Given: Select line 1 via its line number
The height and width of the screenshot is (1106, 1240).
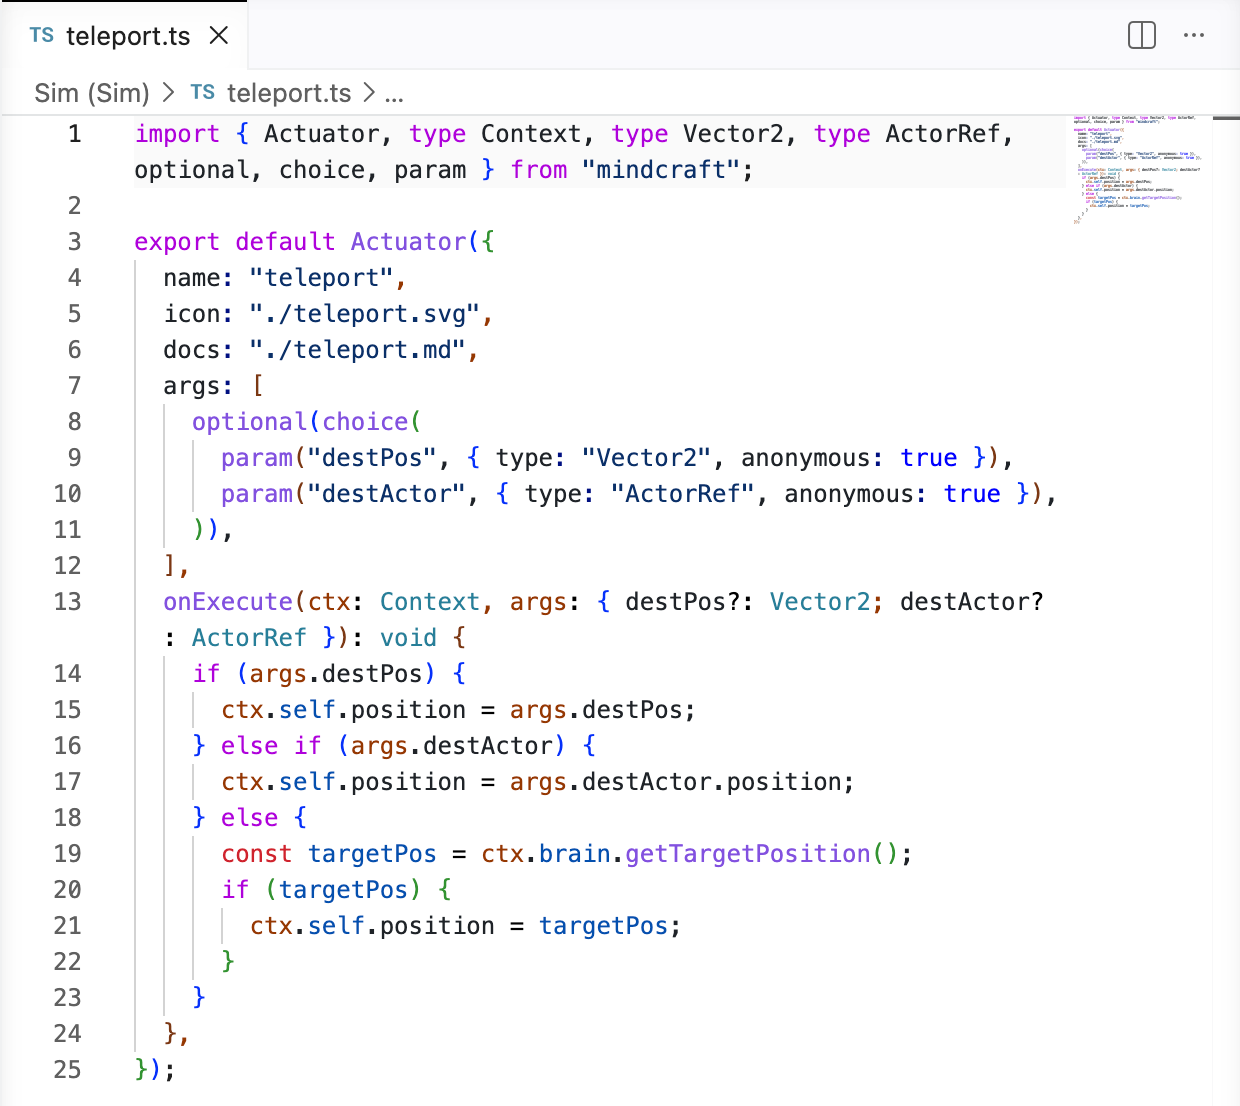Looking at the screenshot, I should pos(73,133).
